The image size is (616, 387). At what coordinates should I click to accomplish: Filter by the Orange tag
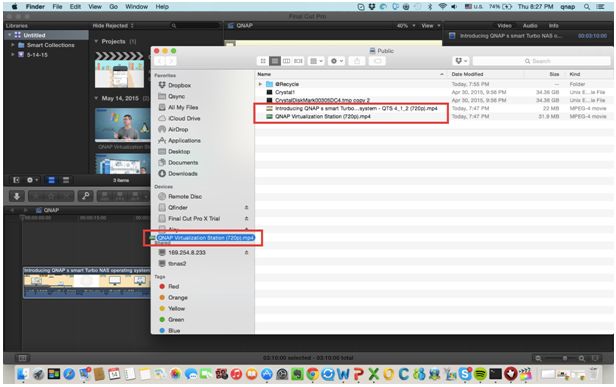(178, 297)
